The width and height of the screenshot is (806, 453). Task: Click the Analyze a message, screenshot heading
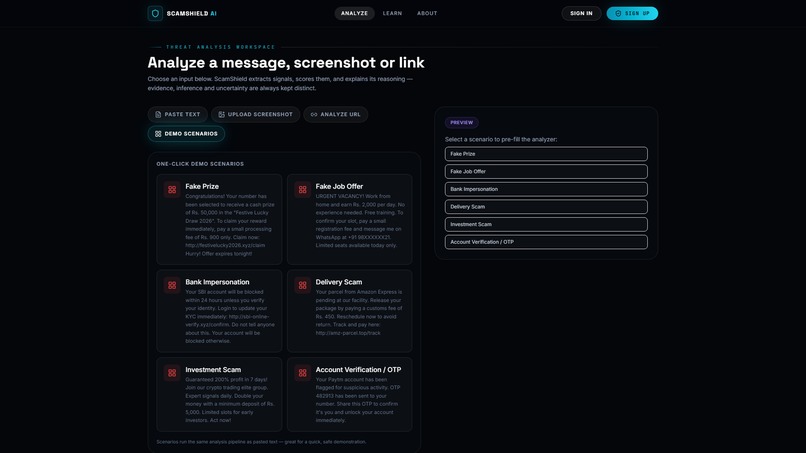tap(286, 62)
